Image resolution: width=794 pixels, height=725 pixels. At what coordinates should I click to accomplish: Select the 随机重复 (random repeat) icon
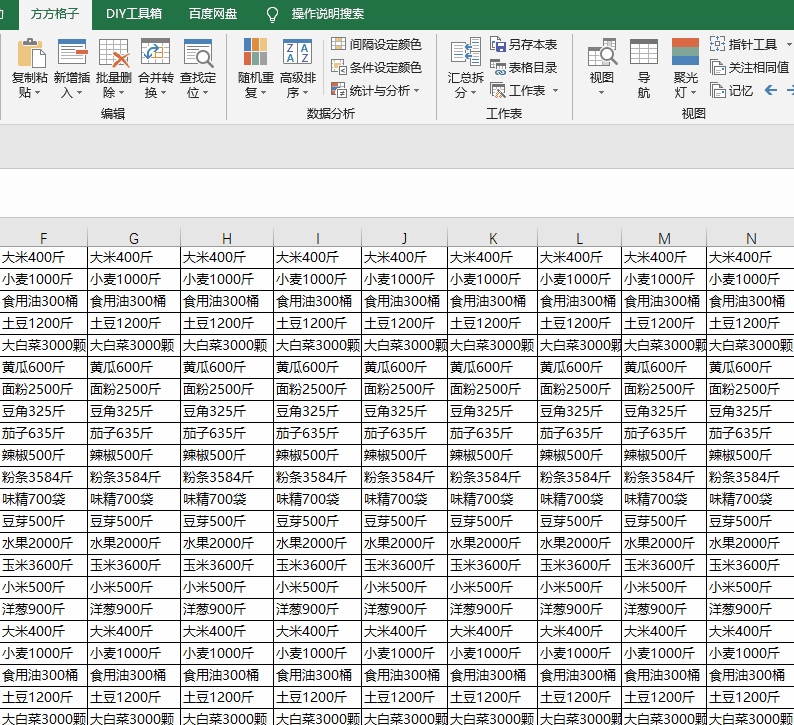(255, 54)
